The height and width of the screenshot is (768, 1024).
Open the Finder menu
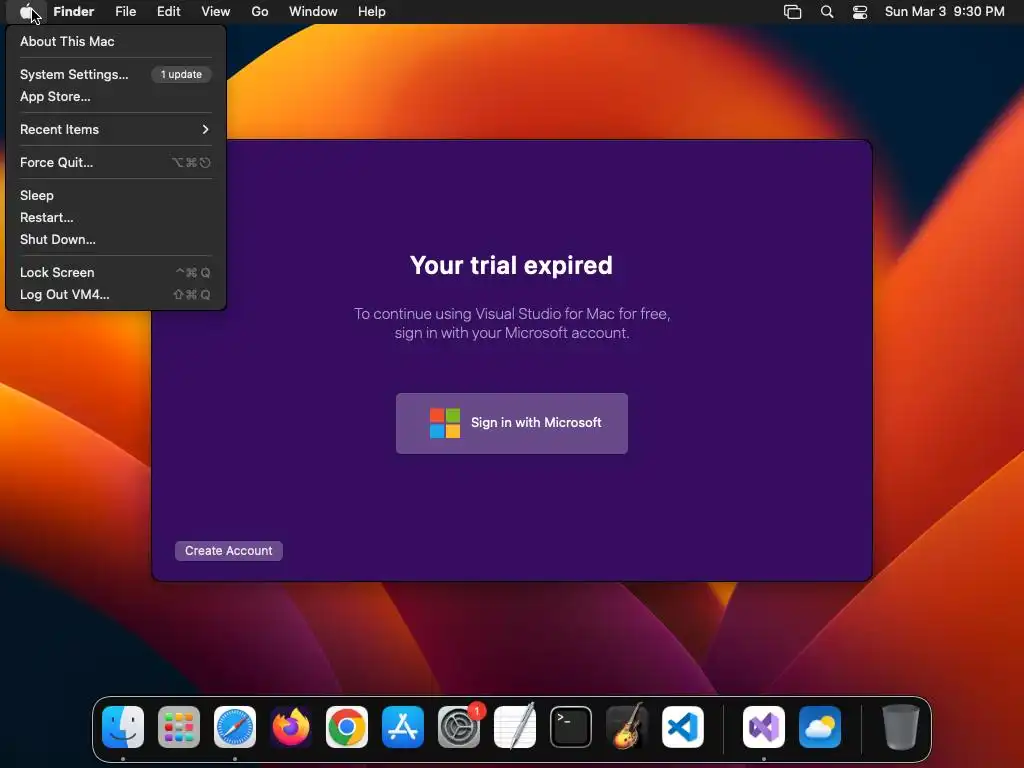[73, 11]
